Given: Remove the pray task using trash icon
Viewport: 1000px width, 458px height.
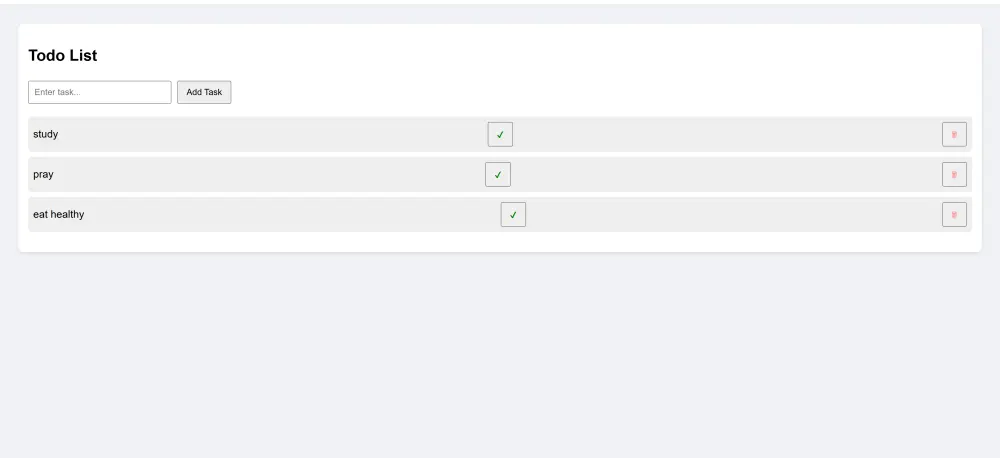Looking at the screenshot, I should point(954,174).
